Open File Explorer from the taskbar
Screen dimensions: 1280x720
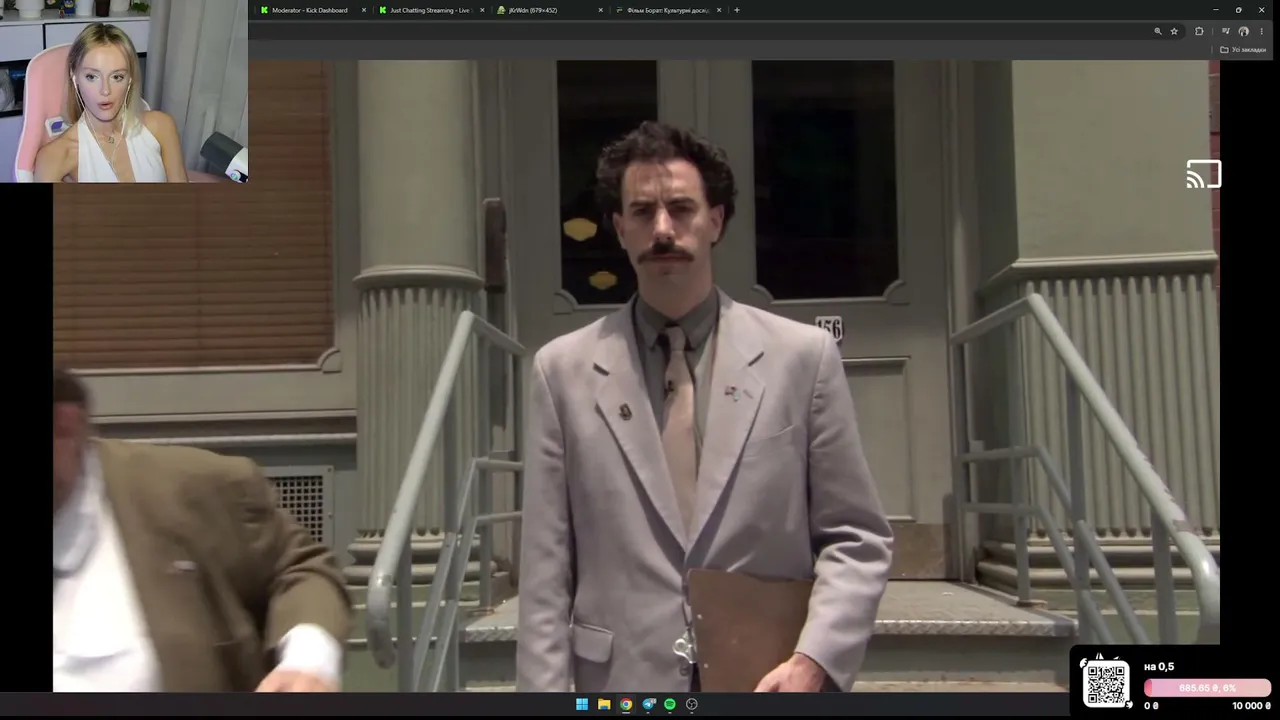[604, 704]
